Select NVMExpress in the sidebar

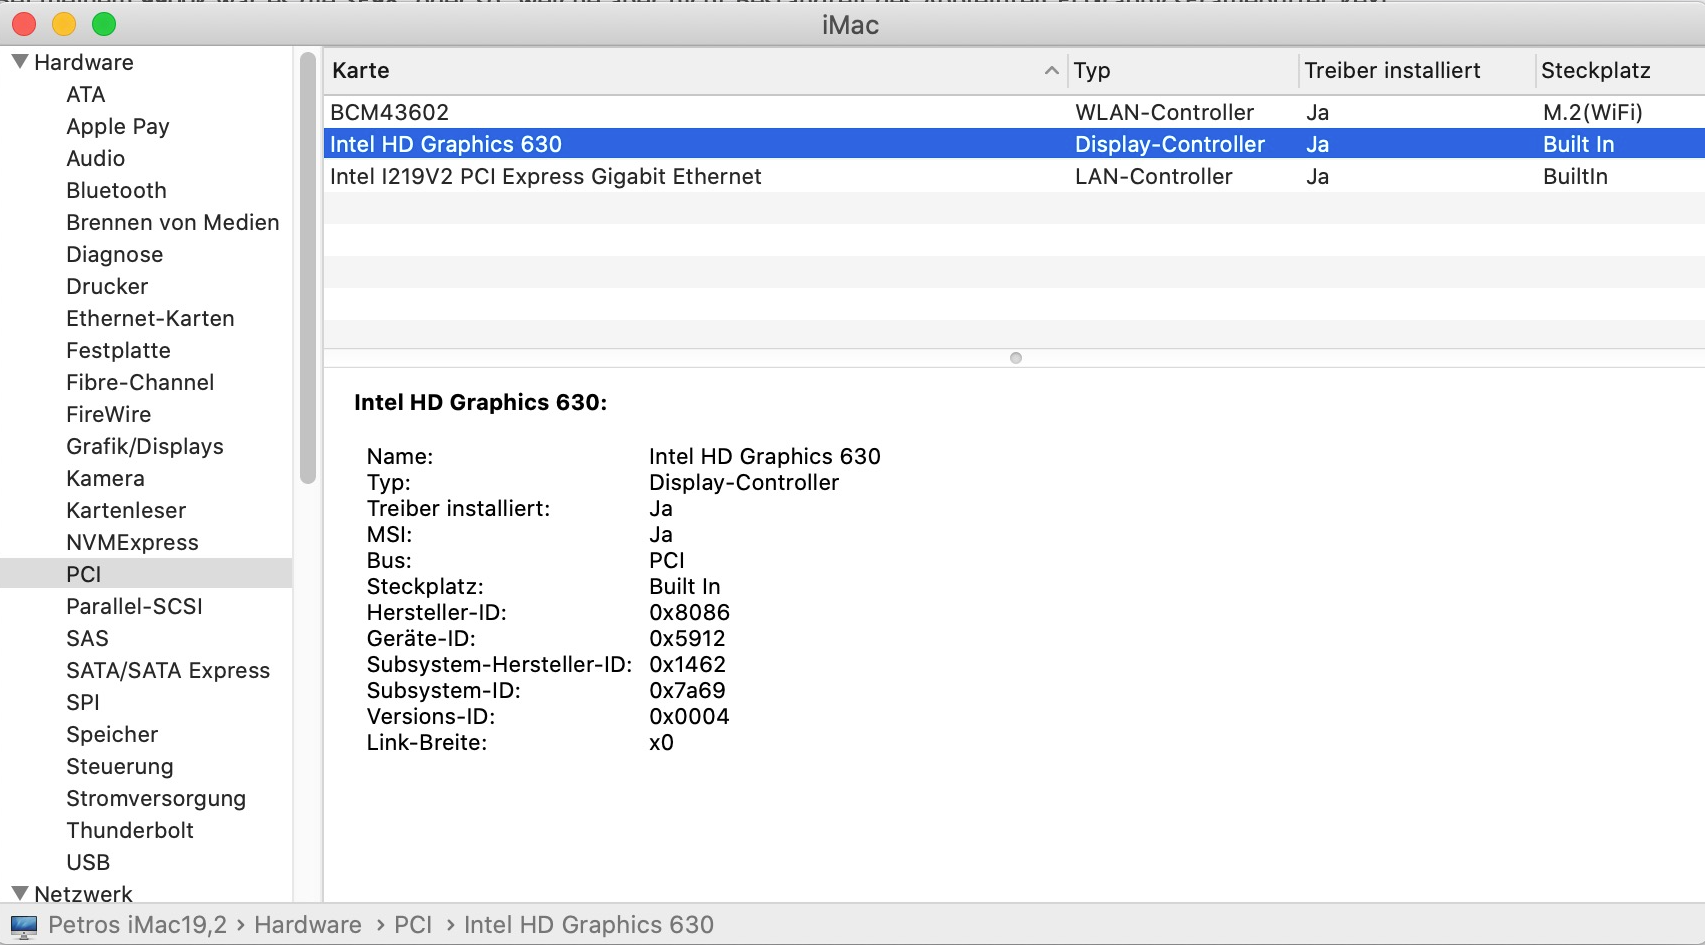pyautogui.click(x=132, y=542)
